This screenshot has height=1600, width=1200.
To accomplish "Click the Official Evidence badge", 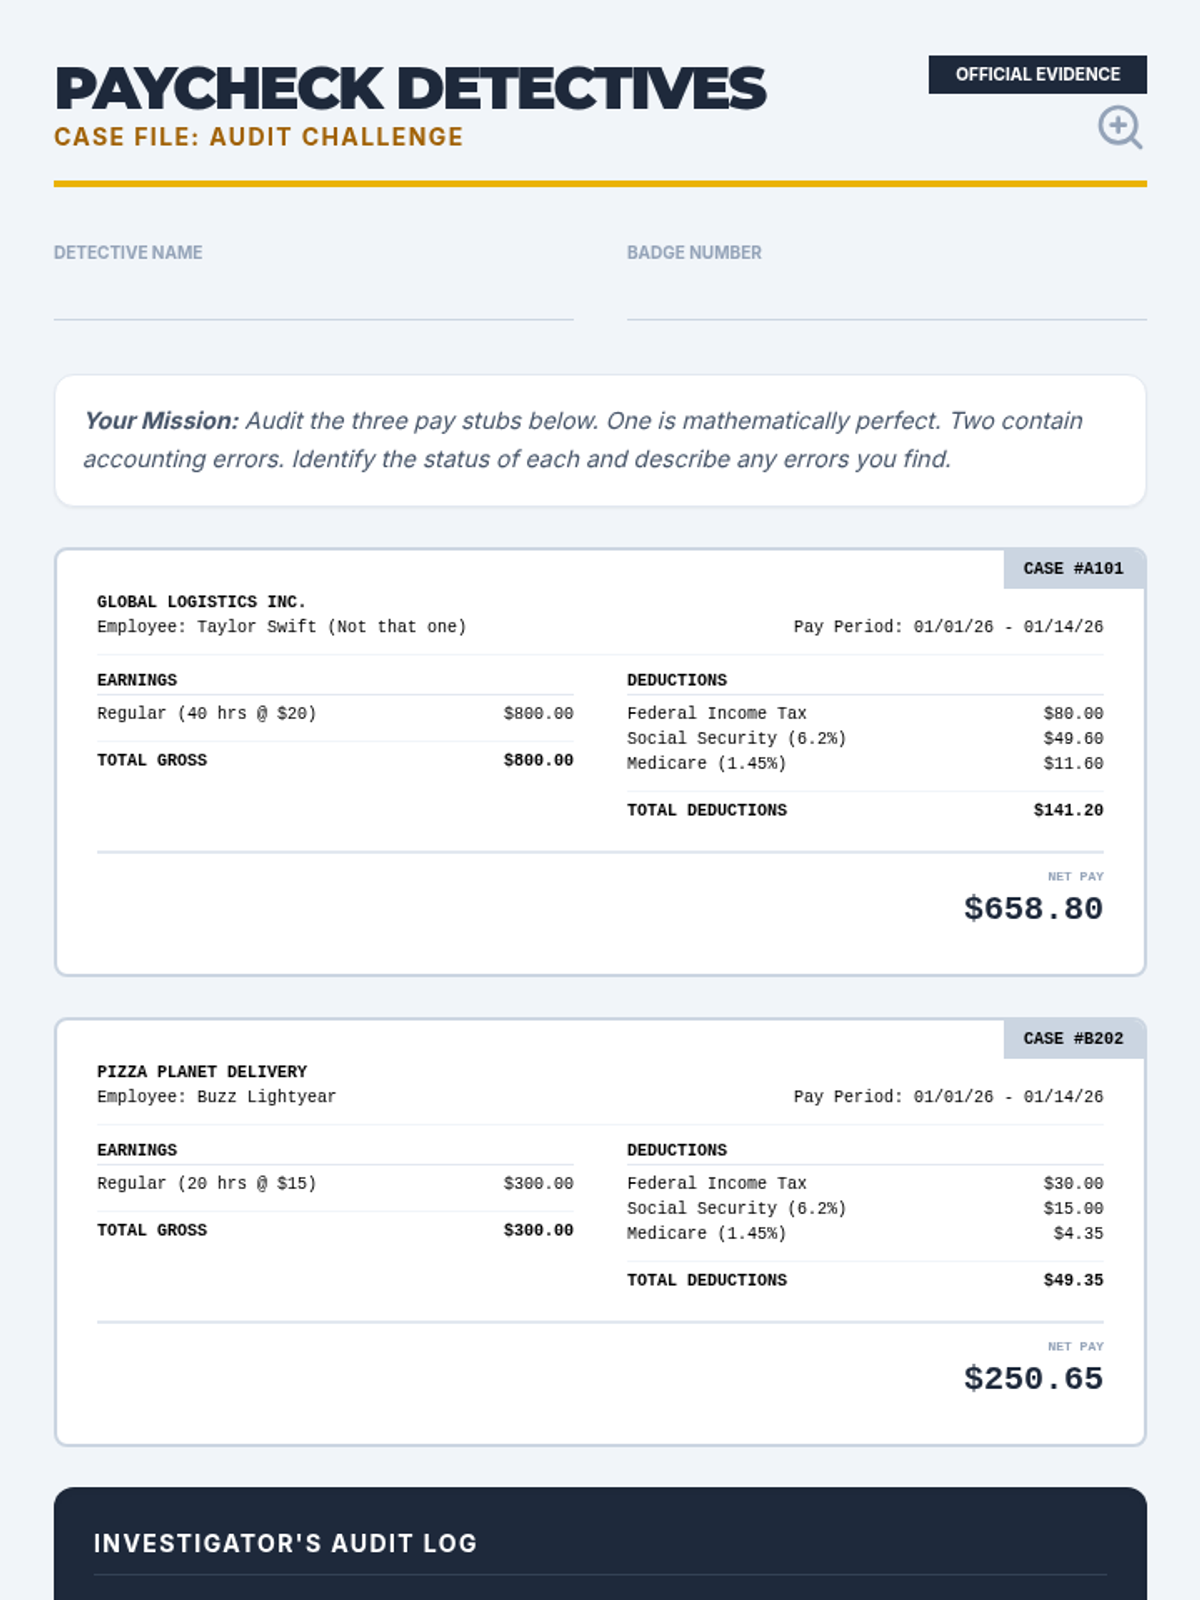I will pos(1037,75).
